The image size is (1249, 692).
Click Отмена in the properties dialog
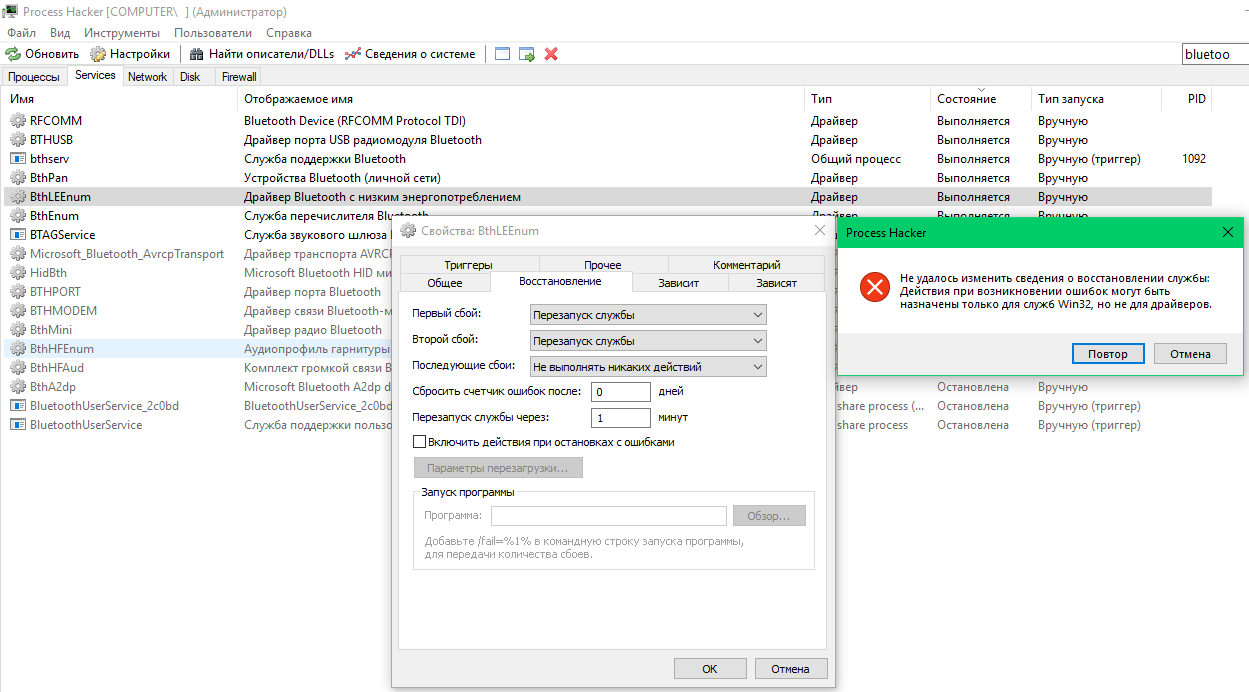[x=790, y=669]
